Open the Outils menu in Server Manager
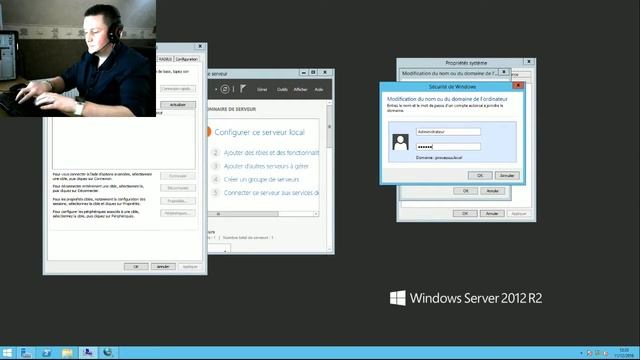This screenshot has height=360, width=640. click(x=282, y=89)
